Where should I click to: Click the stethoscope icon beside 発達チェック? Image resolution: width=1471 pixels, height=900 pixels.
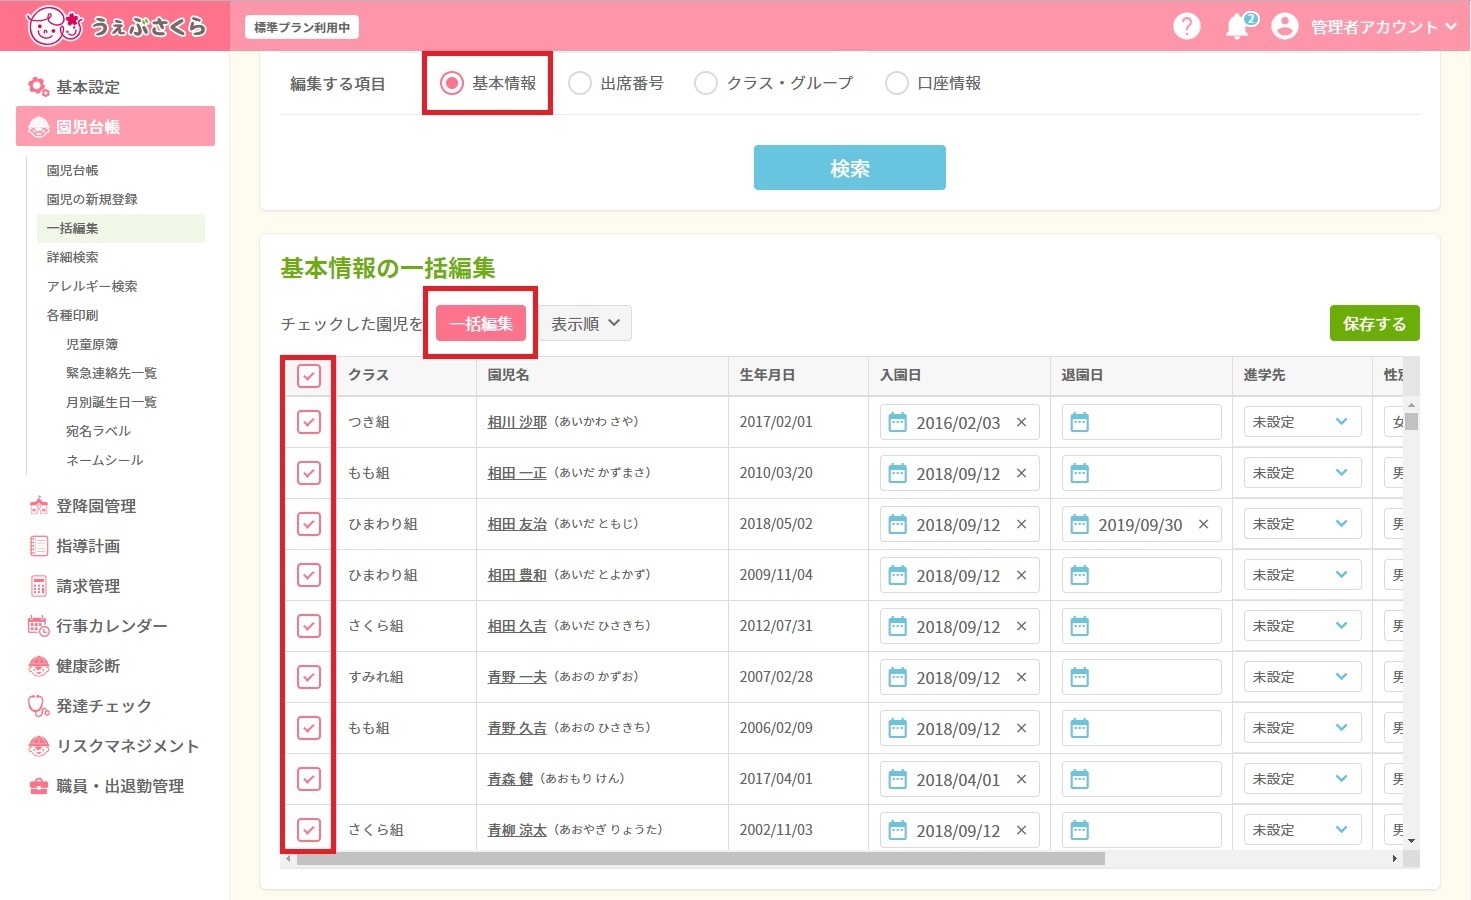[x=38, y=706]
